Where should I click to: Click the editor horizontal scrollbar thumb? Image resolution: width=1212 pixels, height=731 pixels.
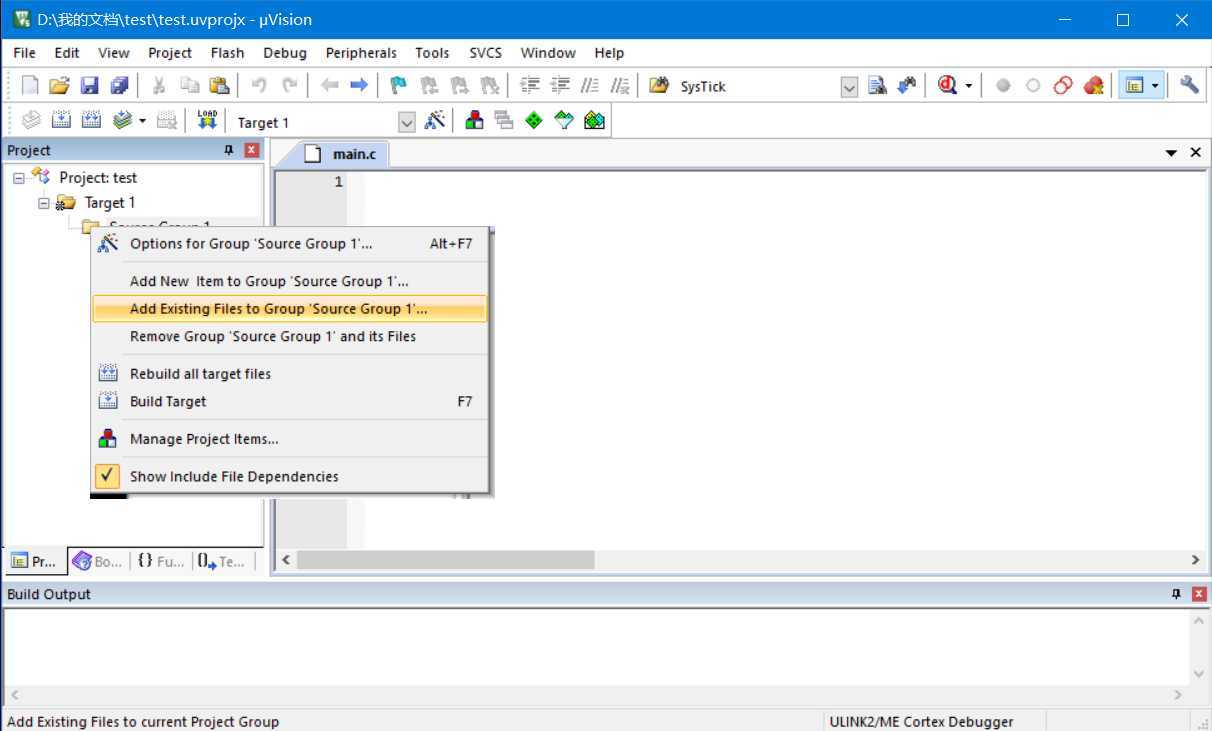[446, 560]
